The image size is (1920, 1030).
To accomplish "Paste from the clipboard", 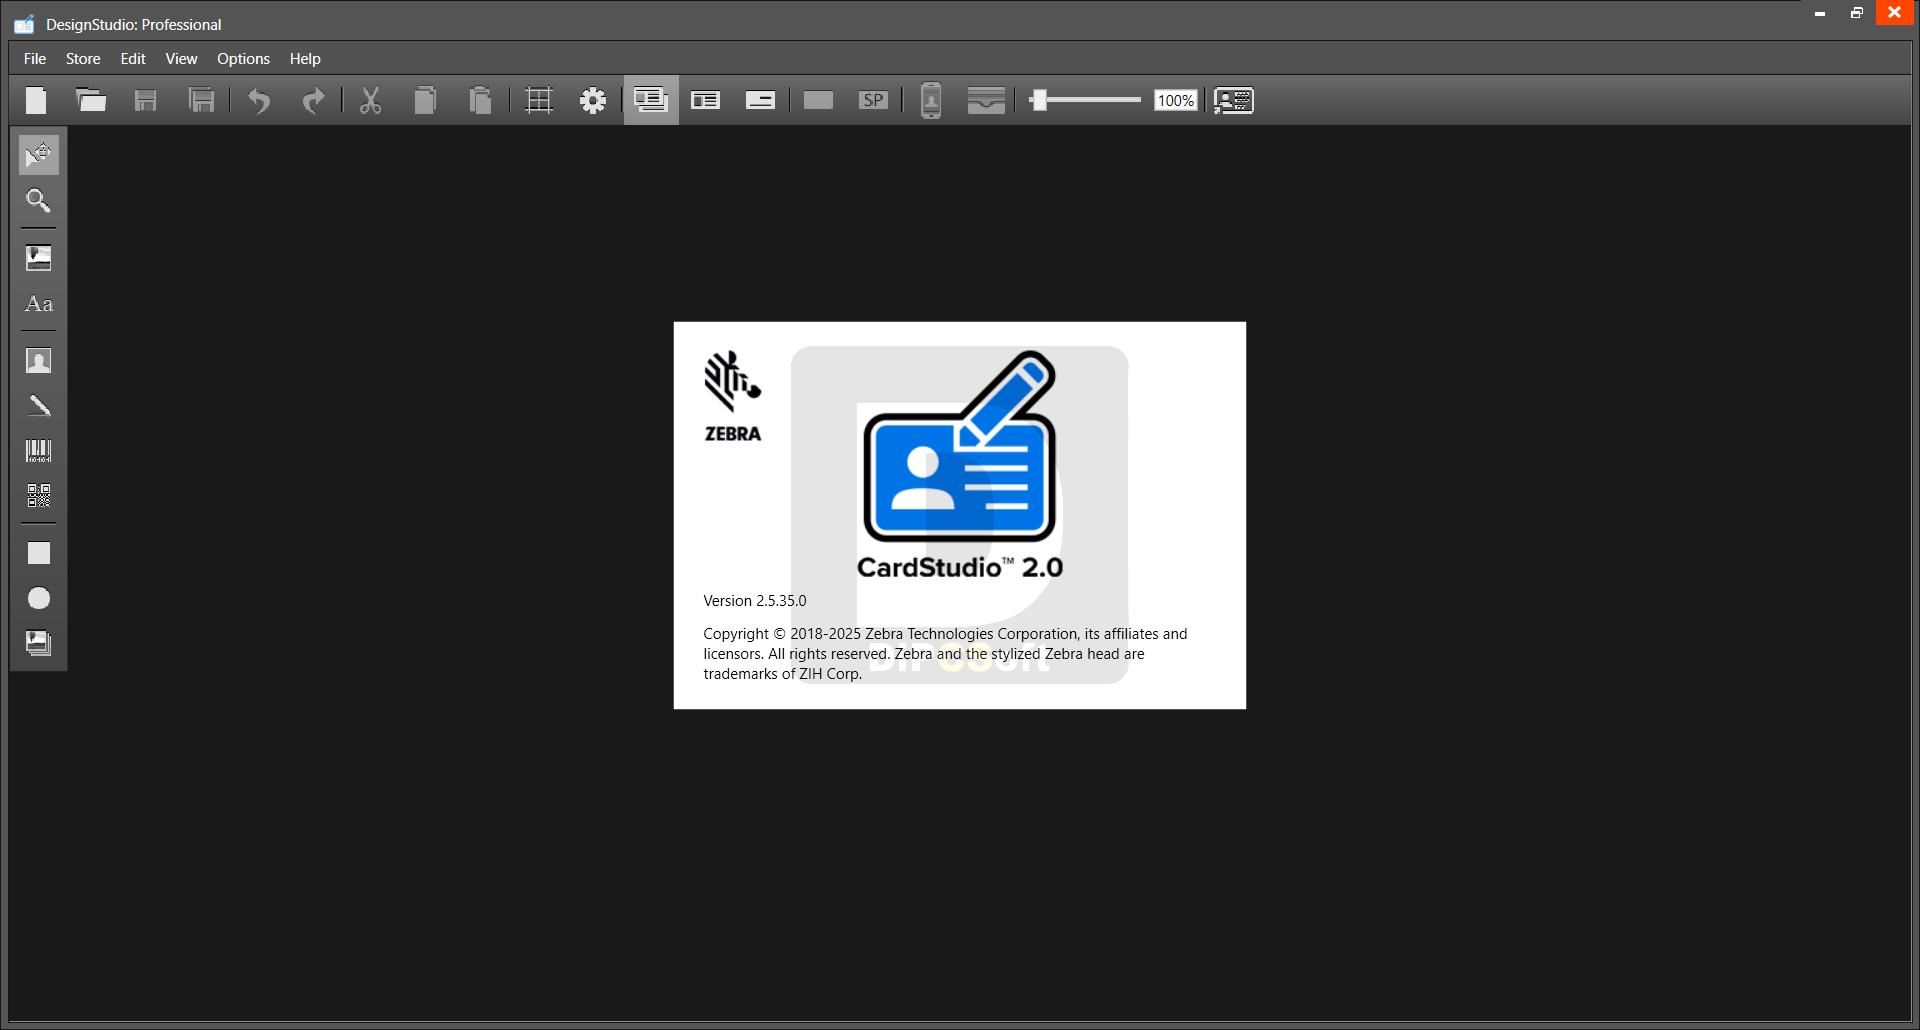I will [x=480, y=100].
